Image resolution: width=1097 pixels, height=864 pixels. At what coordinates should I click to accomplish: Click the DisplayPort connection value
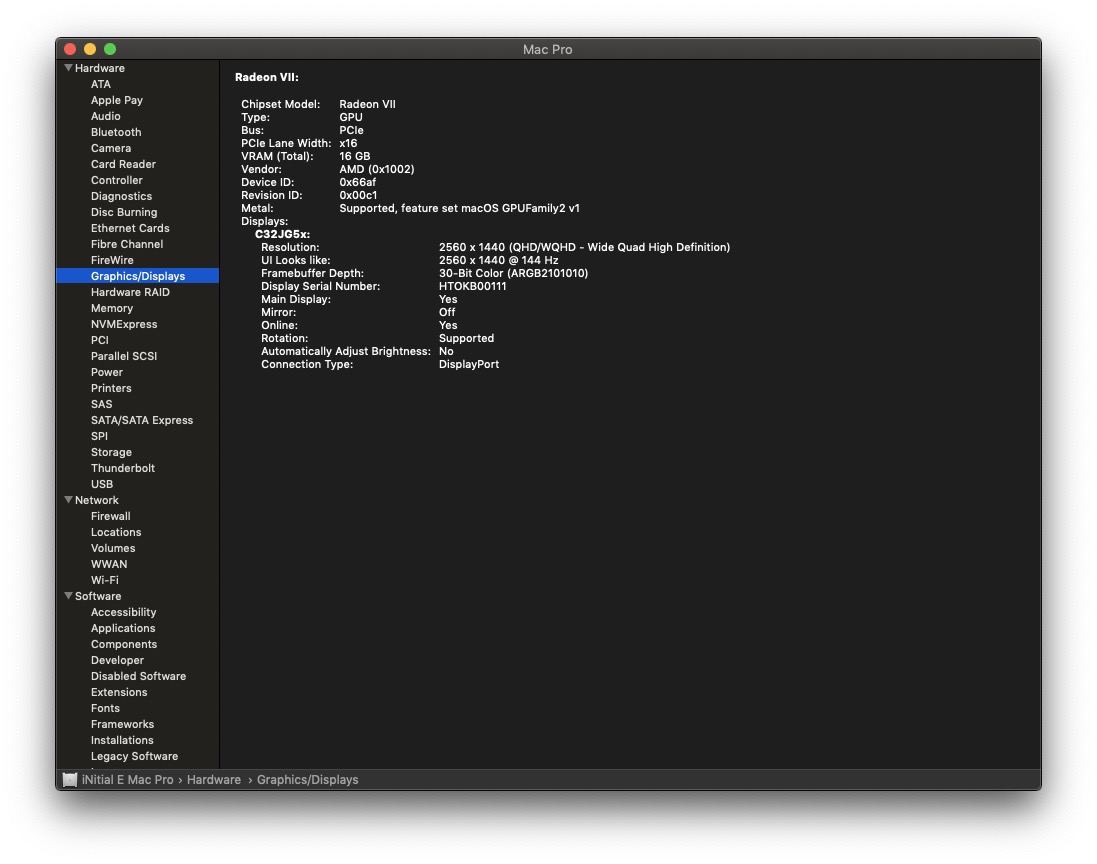click(x=469, y=364)
